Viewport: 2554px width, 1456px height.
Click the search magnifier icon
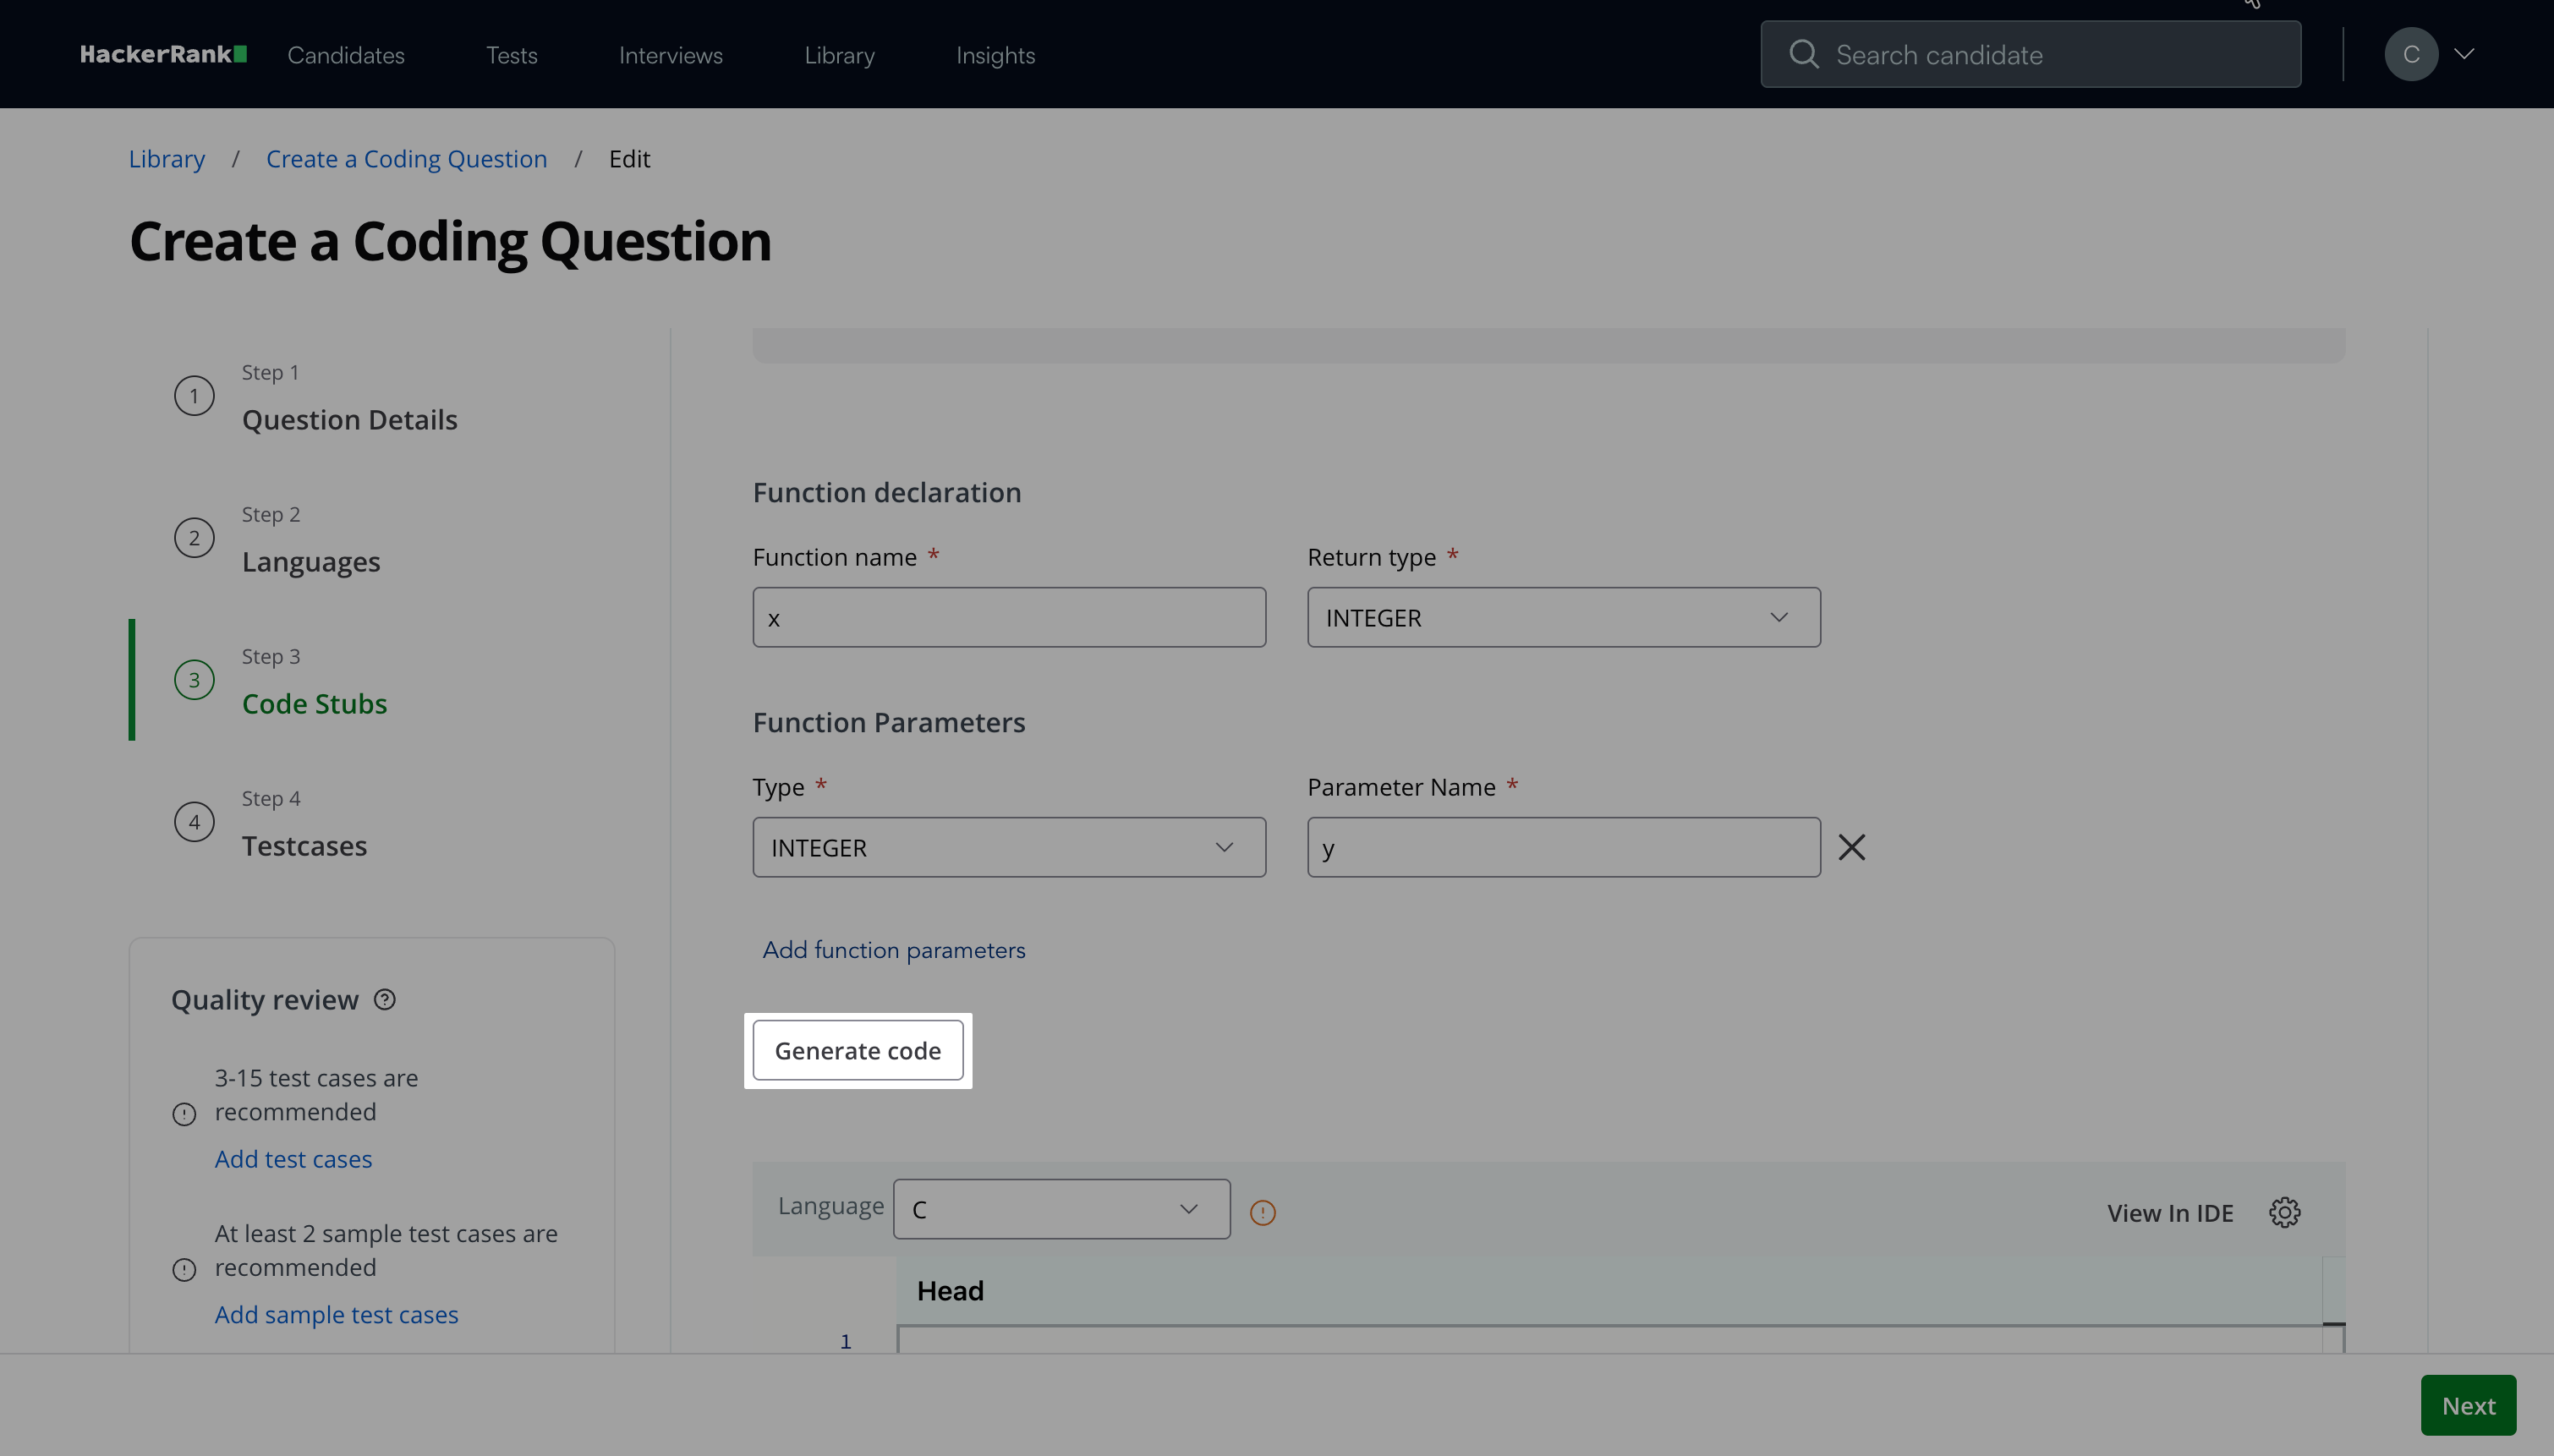pos(1803,54)
